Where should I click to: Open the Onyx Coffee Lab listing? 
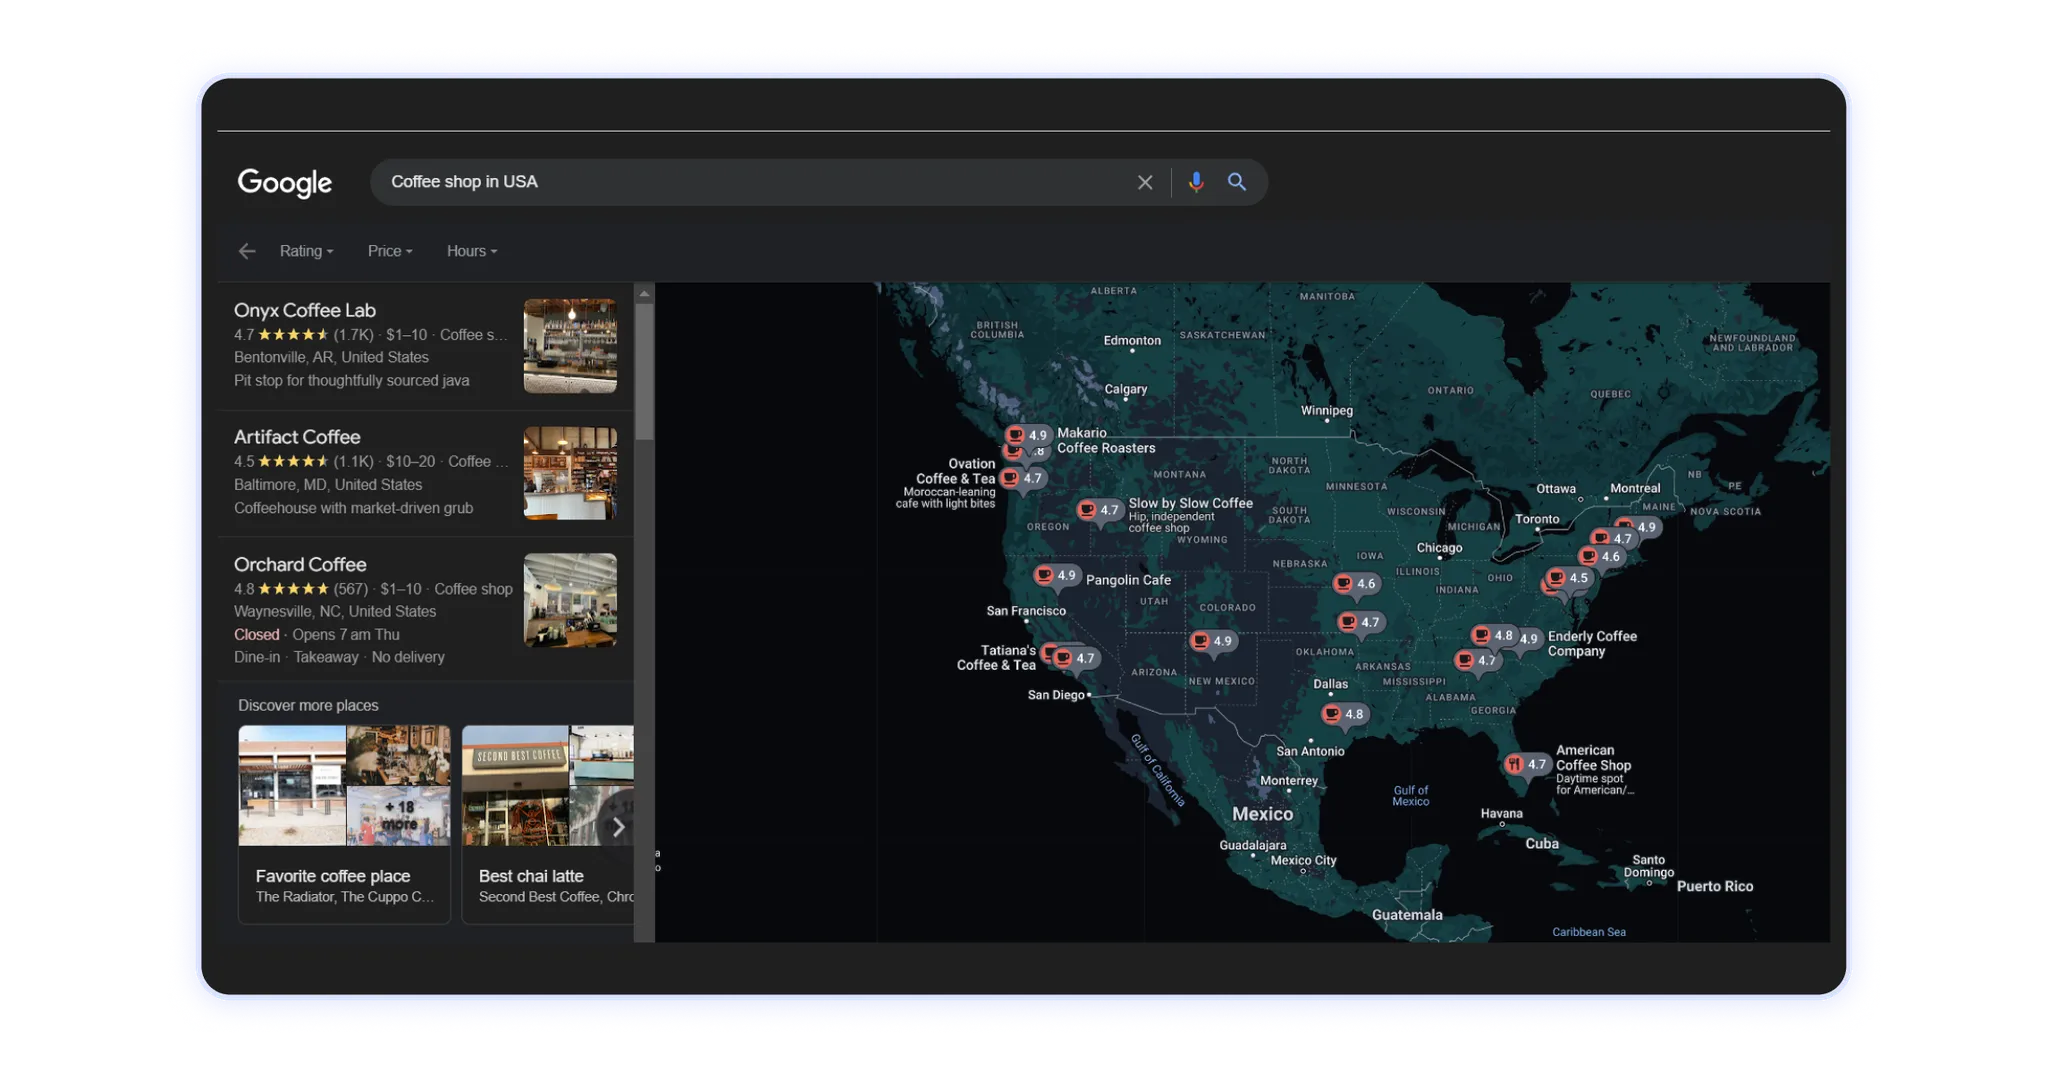(305, 311)
